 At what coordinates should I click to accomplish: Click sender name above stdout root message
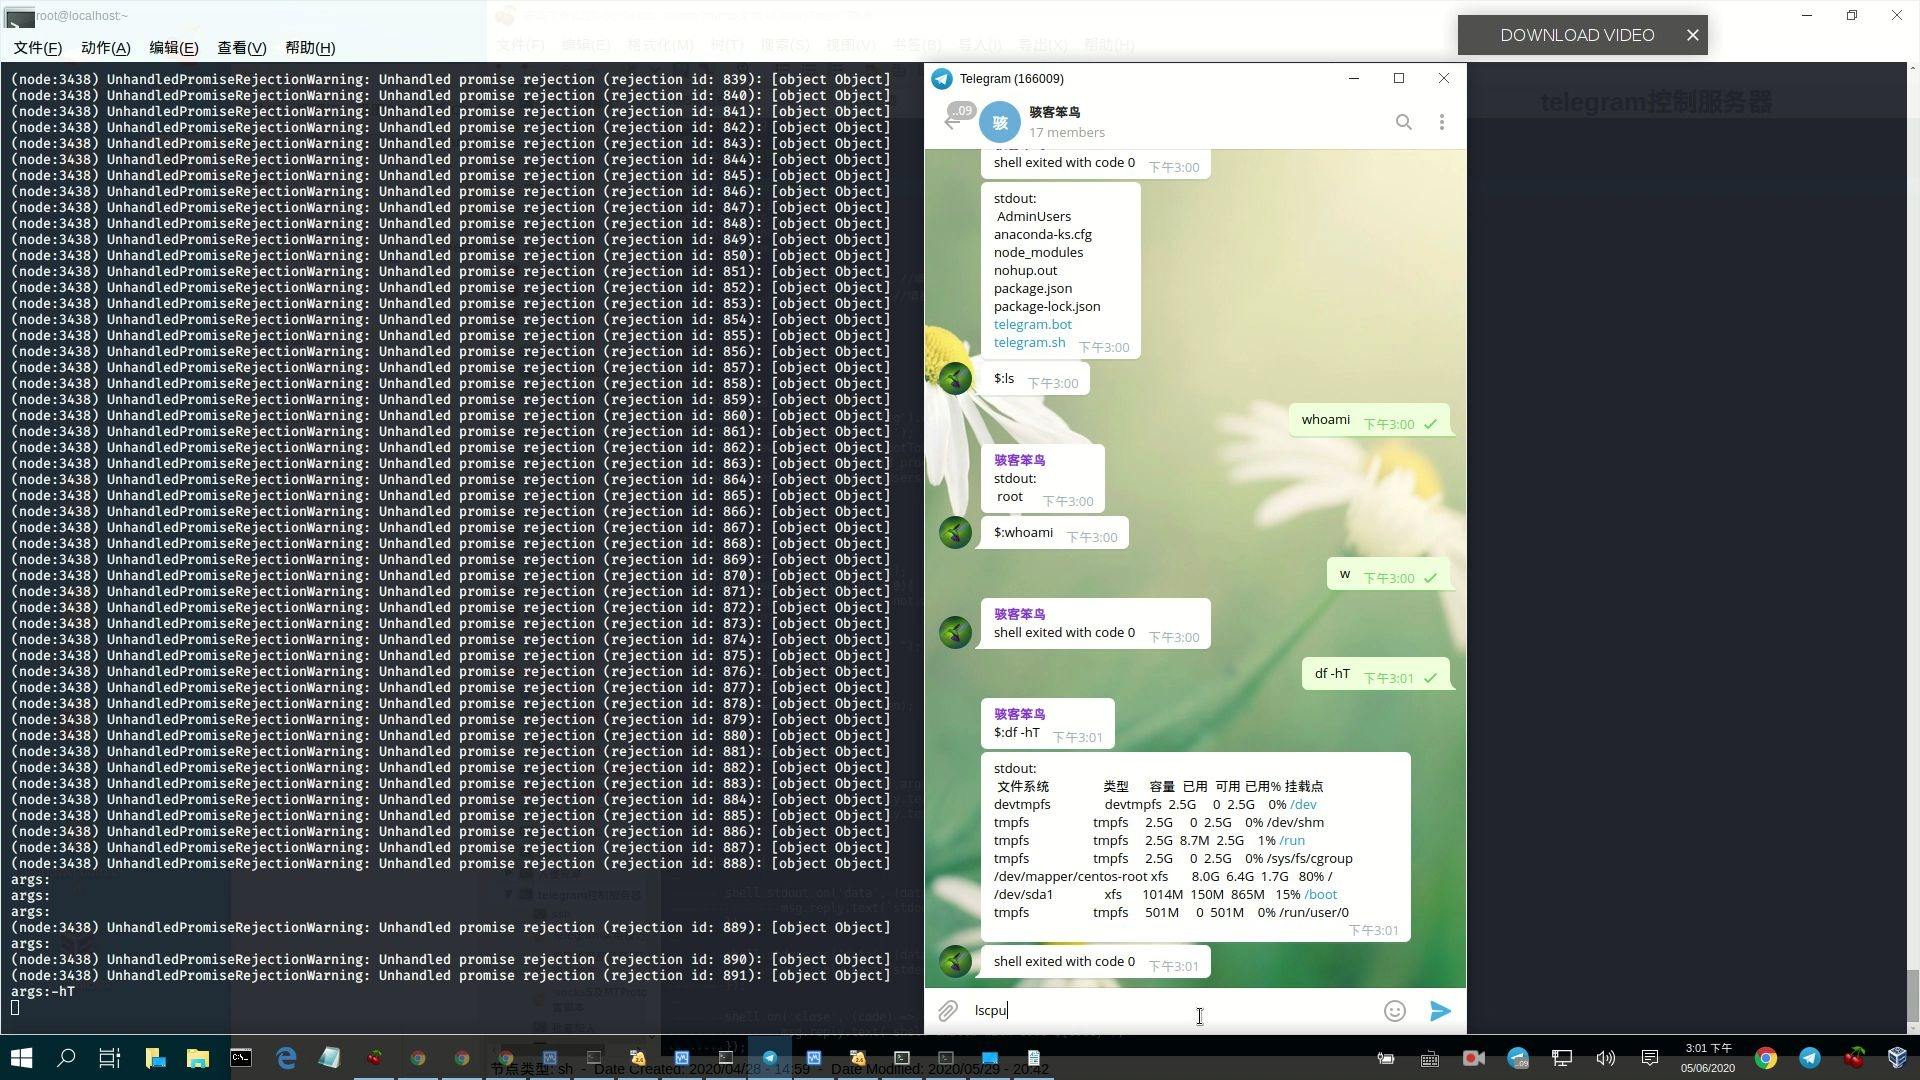[1019, 460]
